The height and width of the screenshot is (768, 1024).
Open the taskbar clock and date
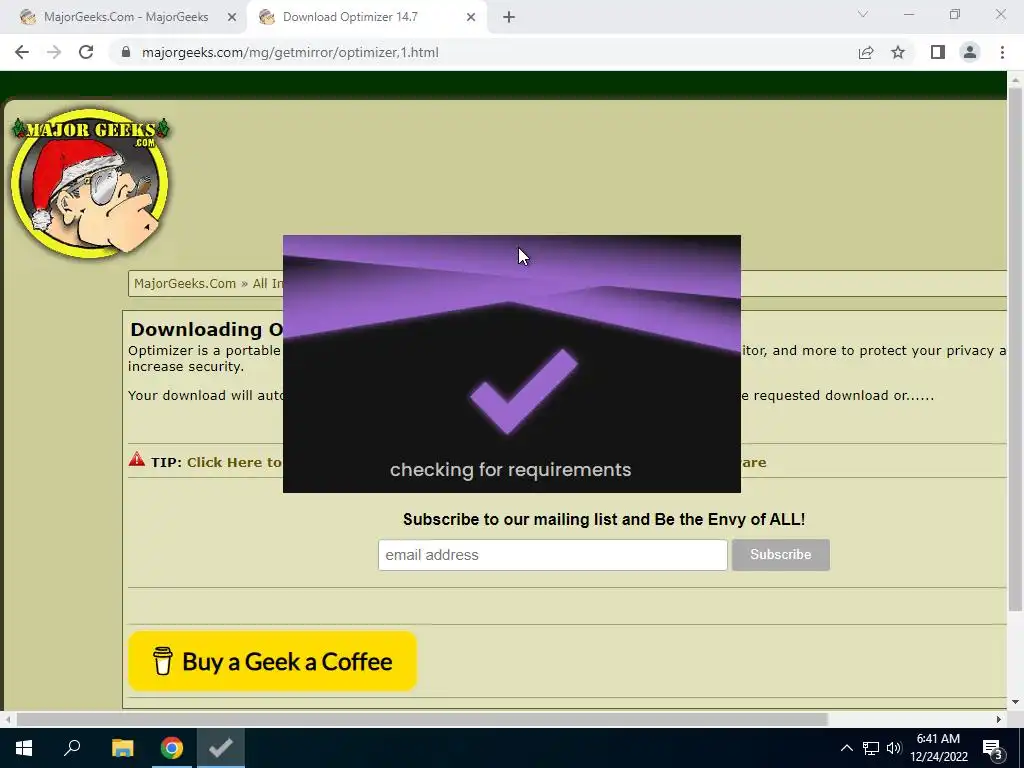(x=938, y=748)
